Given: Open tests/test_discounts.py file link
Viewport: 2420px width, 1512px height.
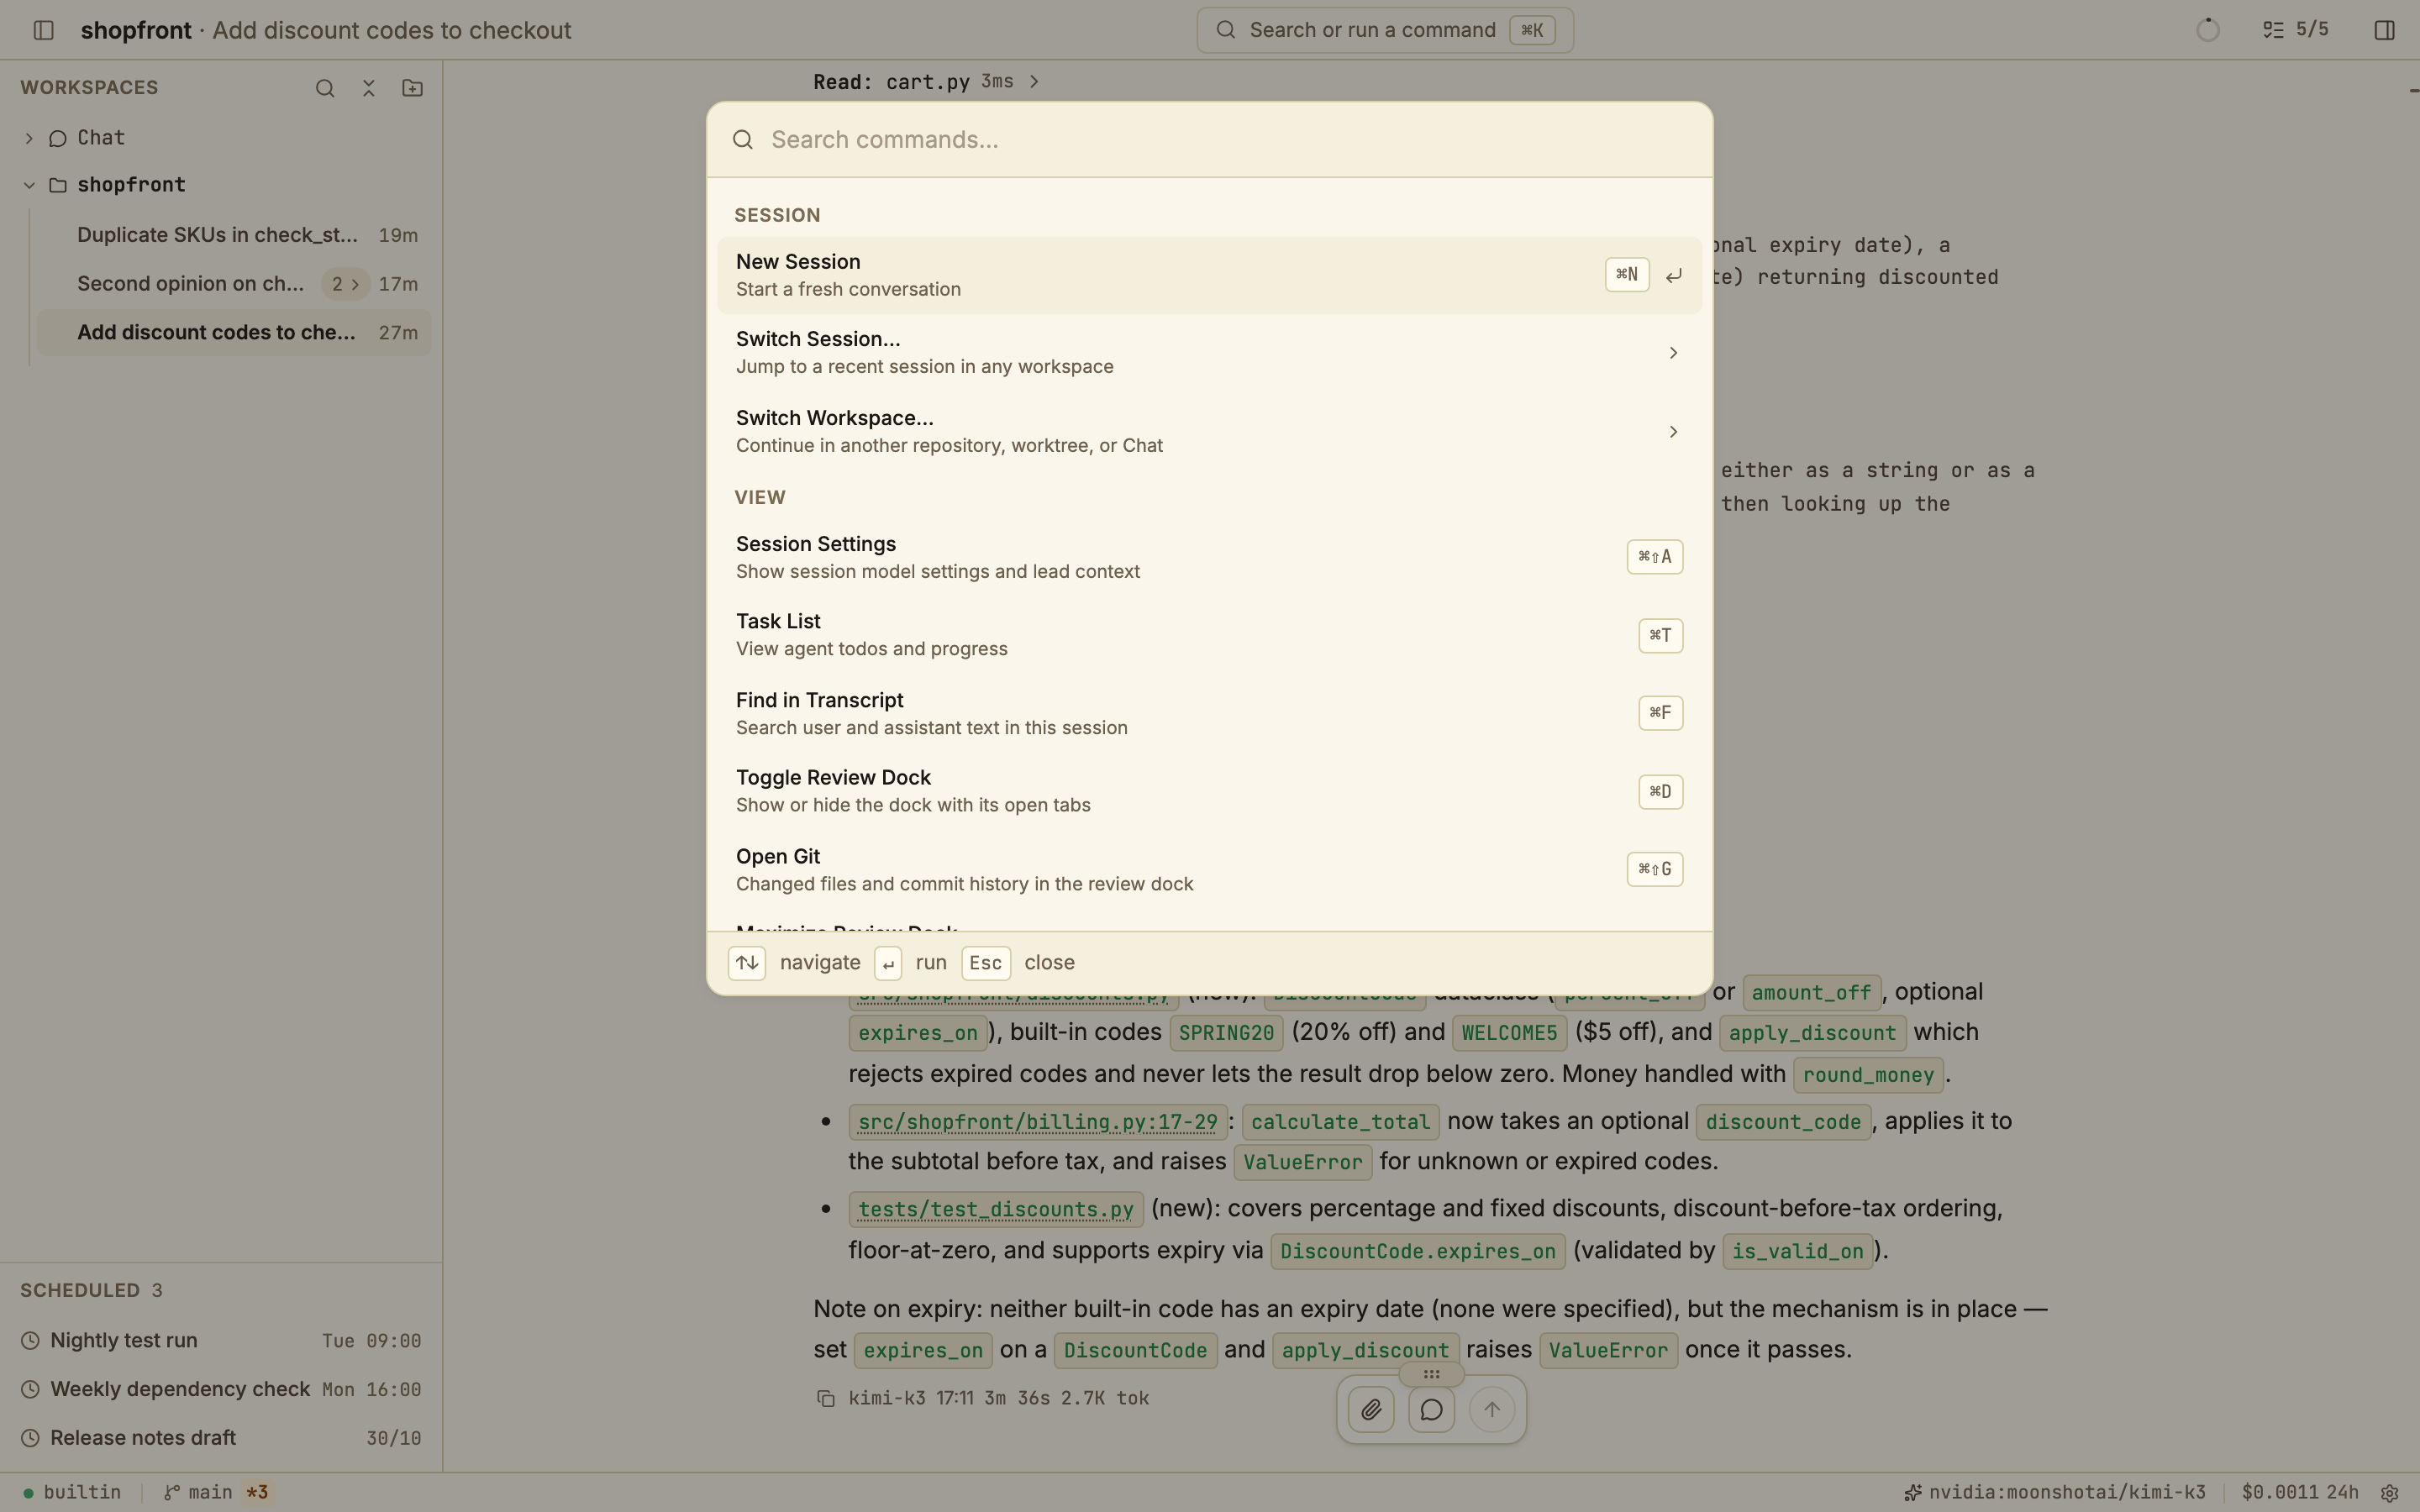Looking at the screenshot, I should pos(996,1209).
